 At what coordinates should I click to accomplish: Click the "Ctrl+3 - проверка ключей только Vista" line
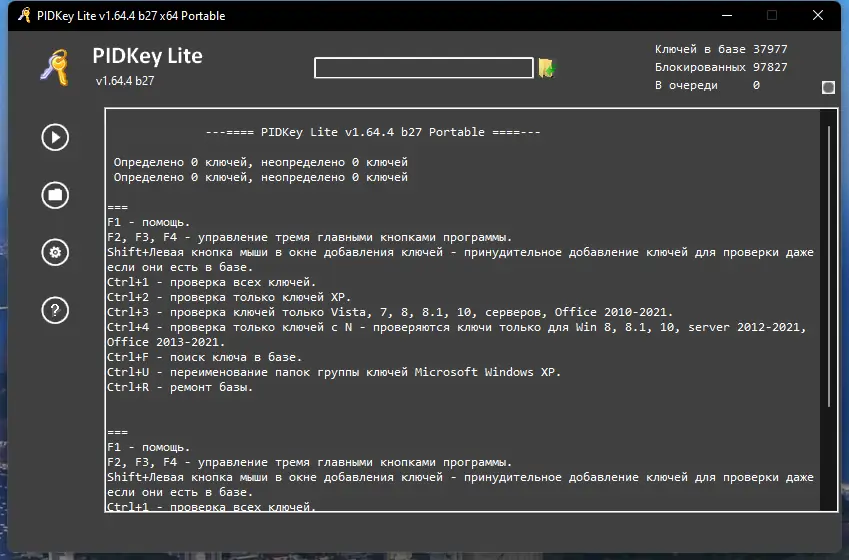pyautogui.click(x=390, y=312)
